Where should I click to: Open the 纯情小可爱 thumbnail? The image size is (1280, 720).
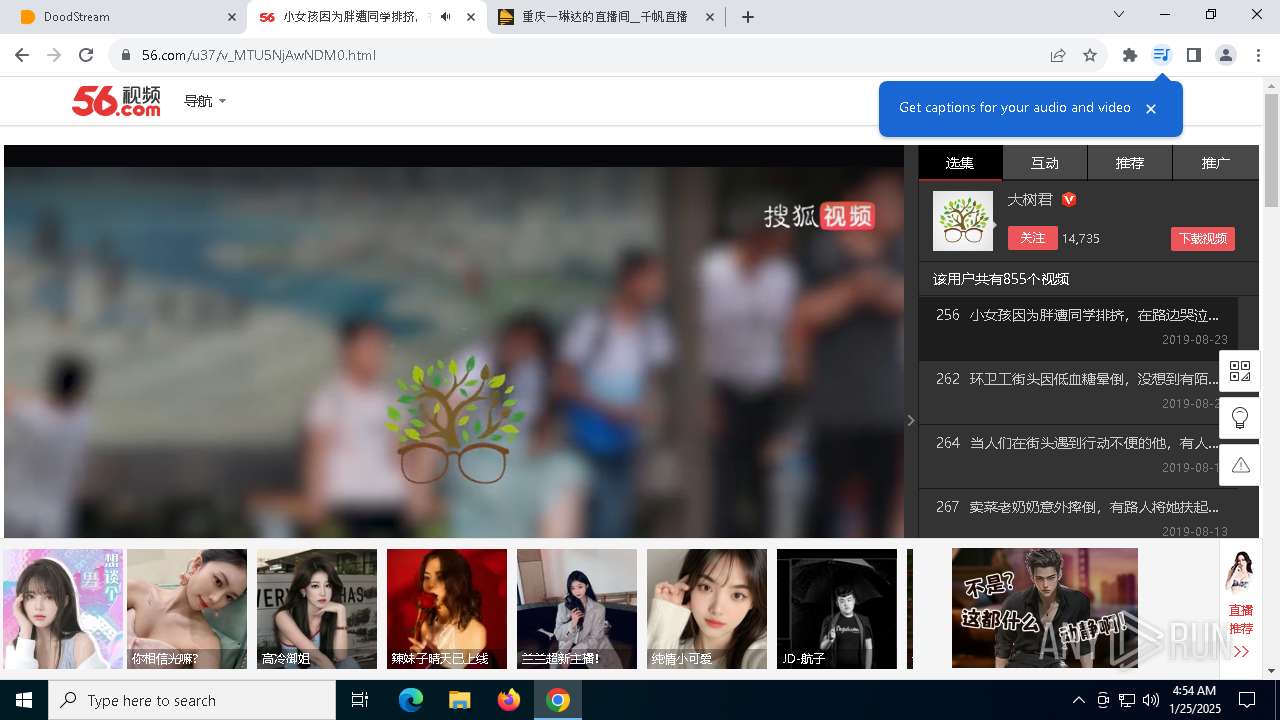pyautogui.click(x=707, y=609)
